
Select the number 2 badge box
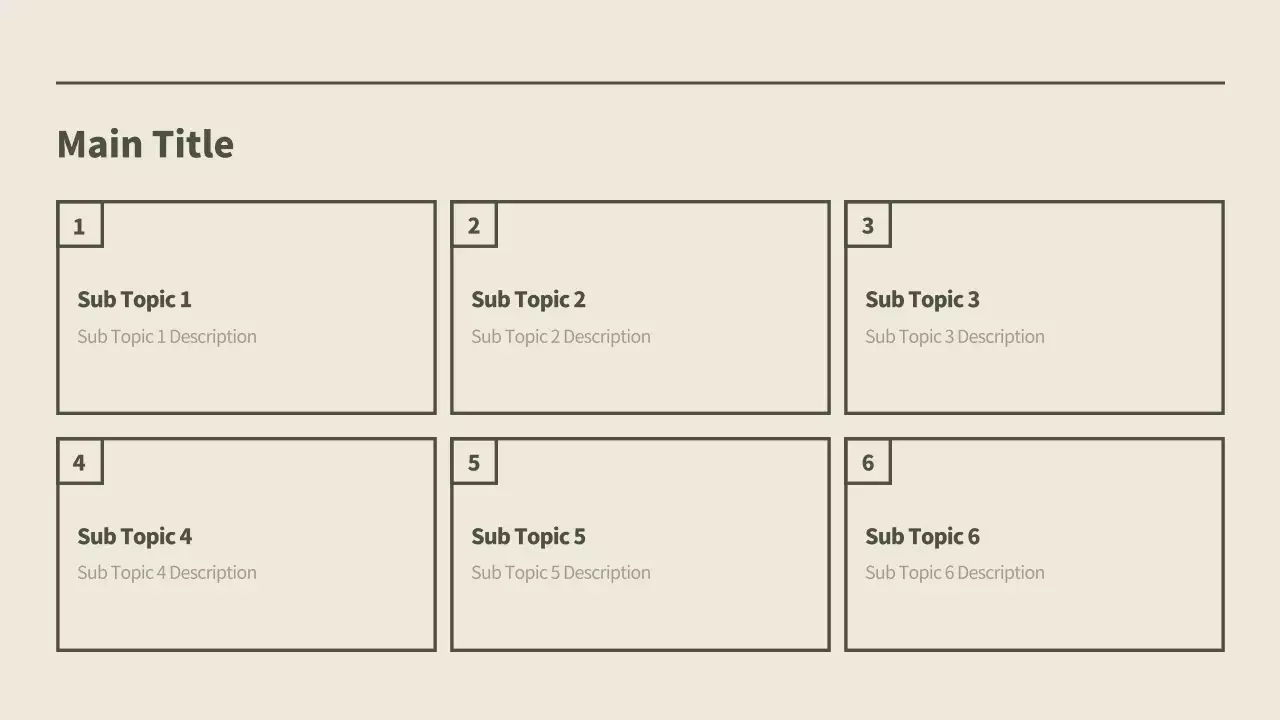click(x=474, y=226)
